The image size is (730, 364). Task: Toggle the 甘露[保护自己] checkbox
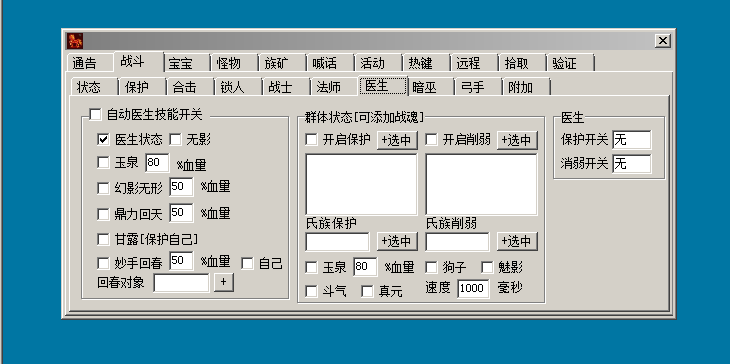click(x=103, y=239)
